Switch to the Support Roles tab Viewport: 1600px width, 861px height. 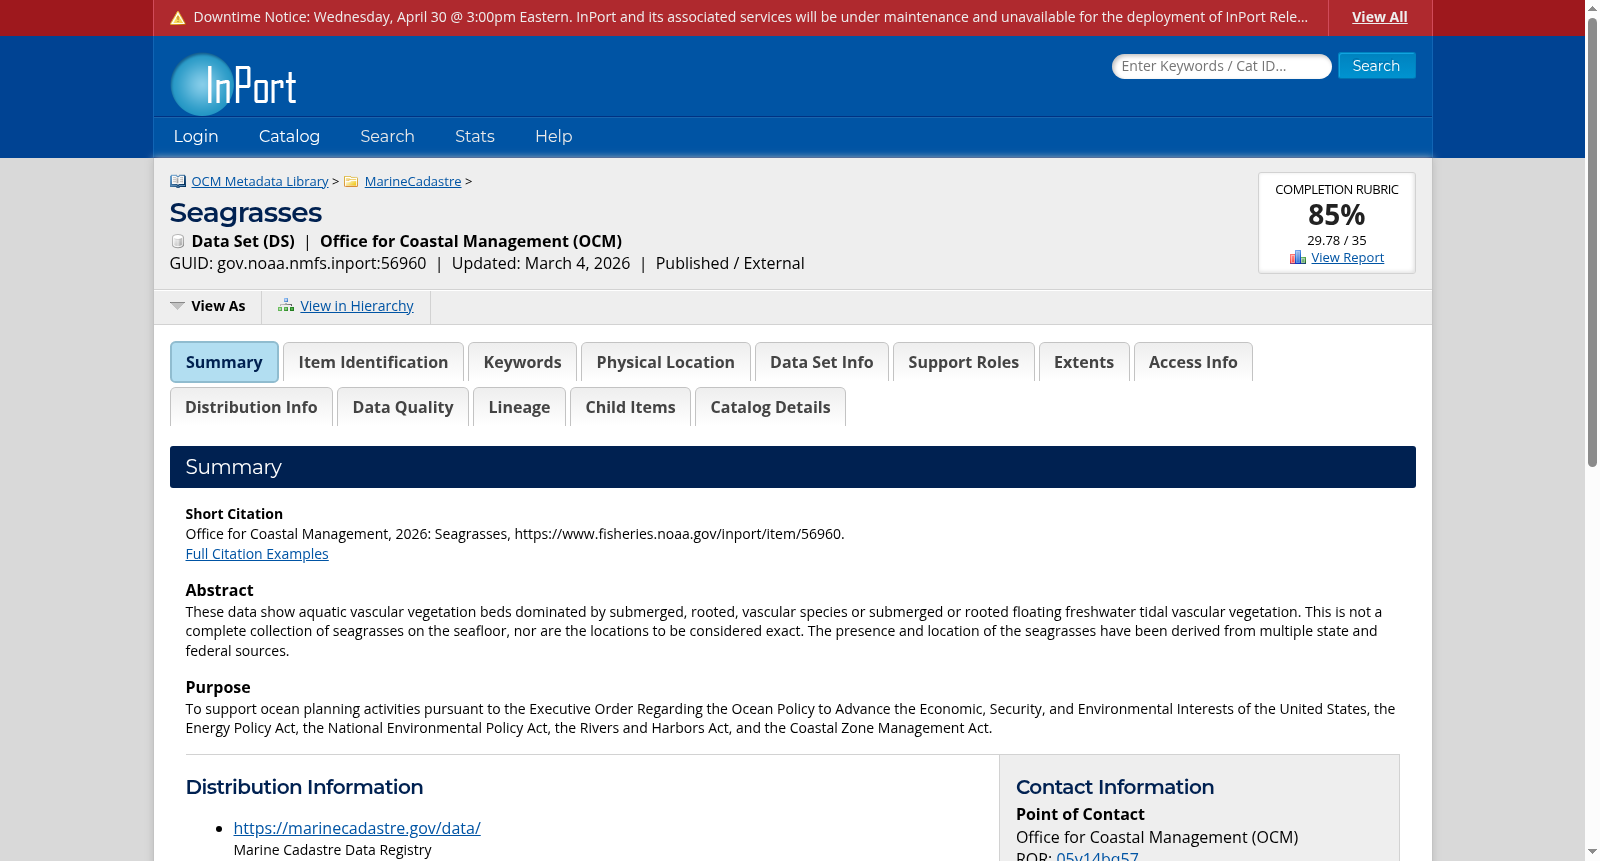[x=963, y=362]
